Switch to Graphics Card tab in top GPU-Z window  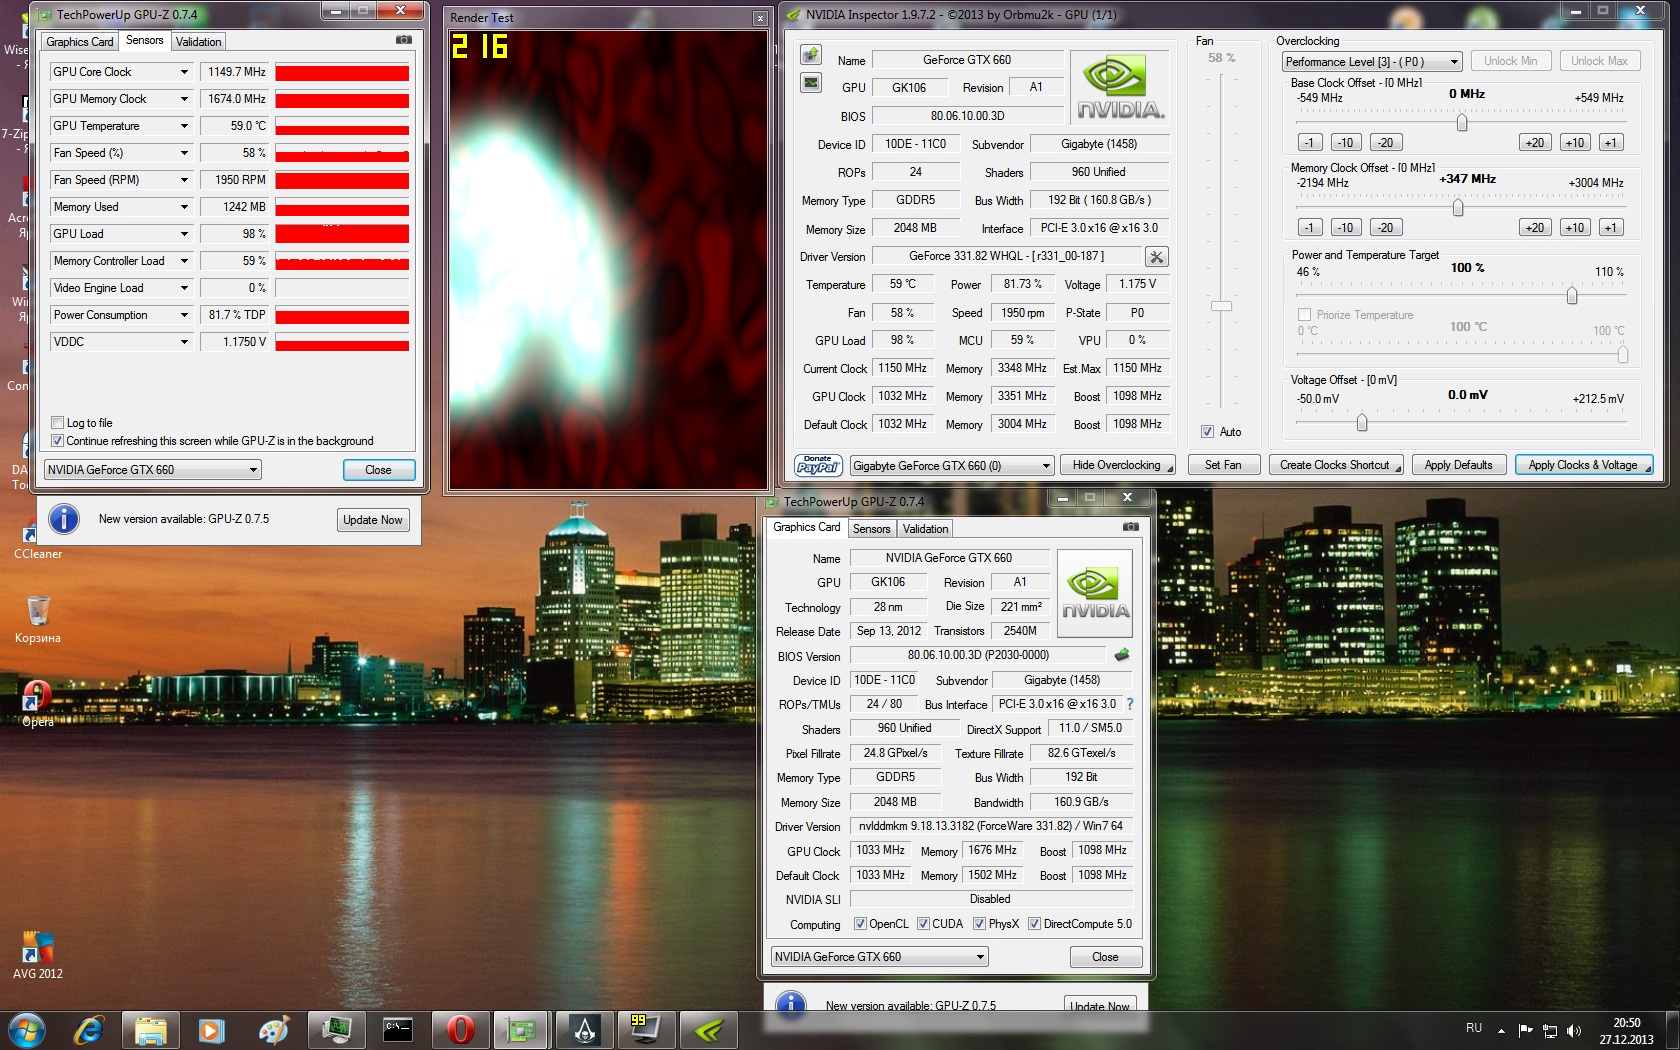pos(80,42)
